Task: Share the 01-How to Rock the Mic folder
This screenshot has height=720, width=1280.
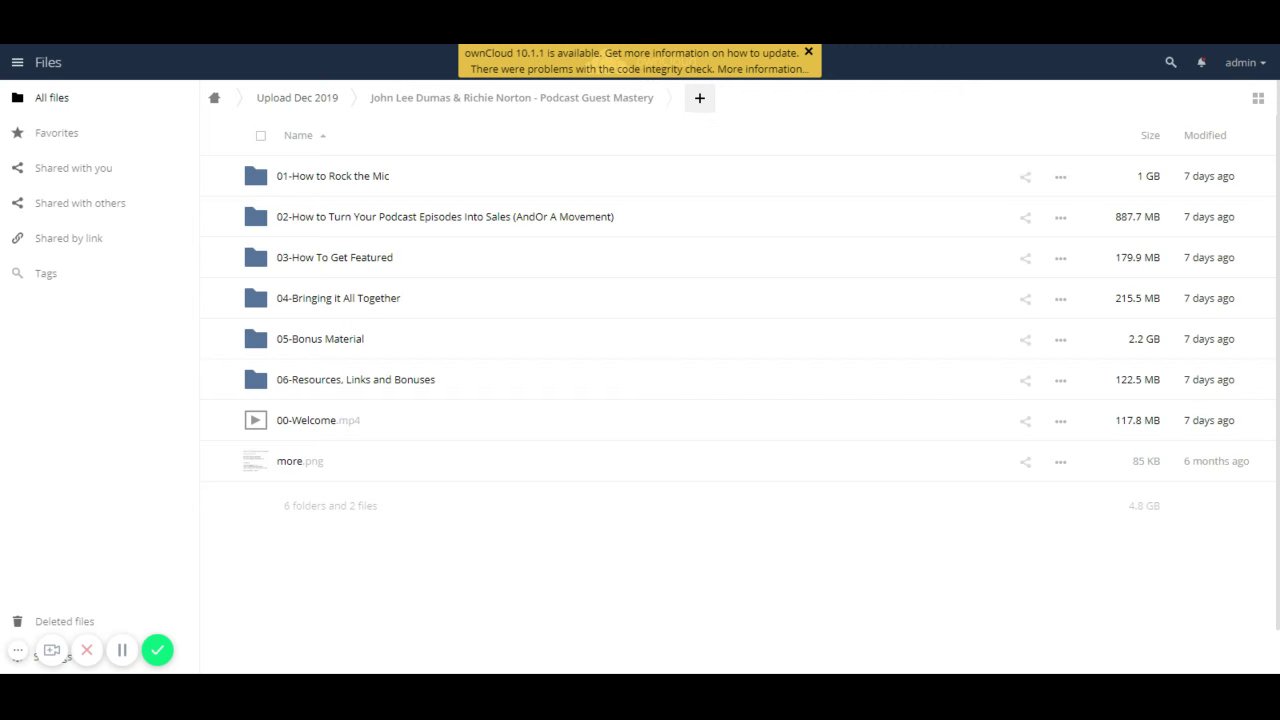Action: point(1025,177)
